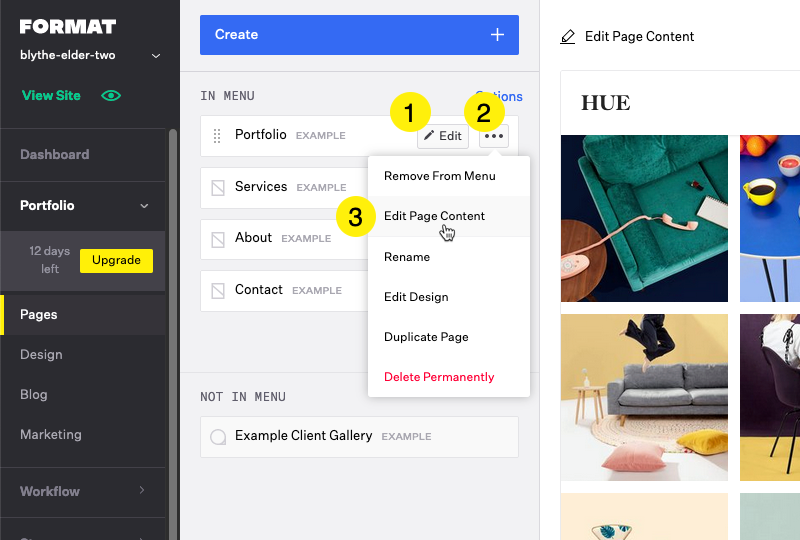The width and height of the screenshot is (800, 540).
Task: Click the Contact page icon
Action: coord(217,291)
